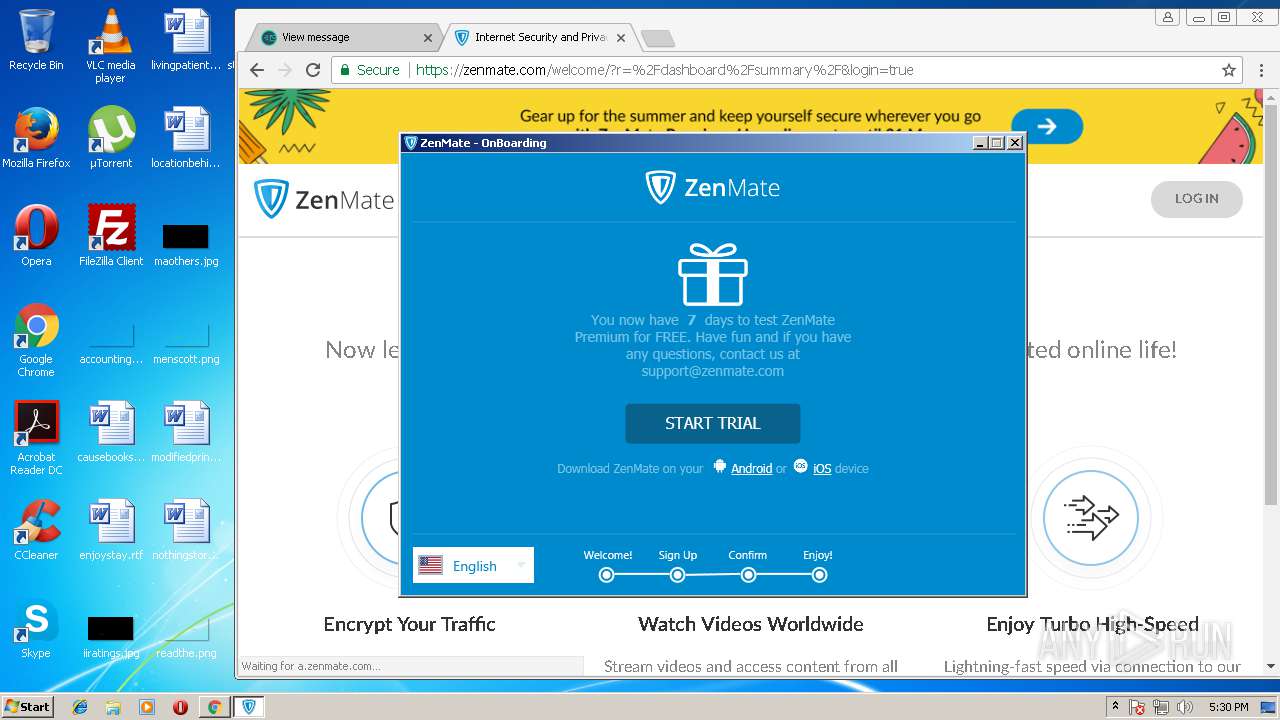Click the Chrome vertical scrollbar down arrow
The image size is (1280, 720).
pos(1271,666)
